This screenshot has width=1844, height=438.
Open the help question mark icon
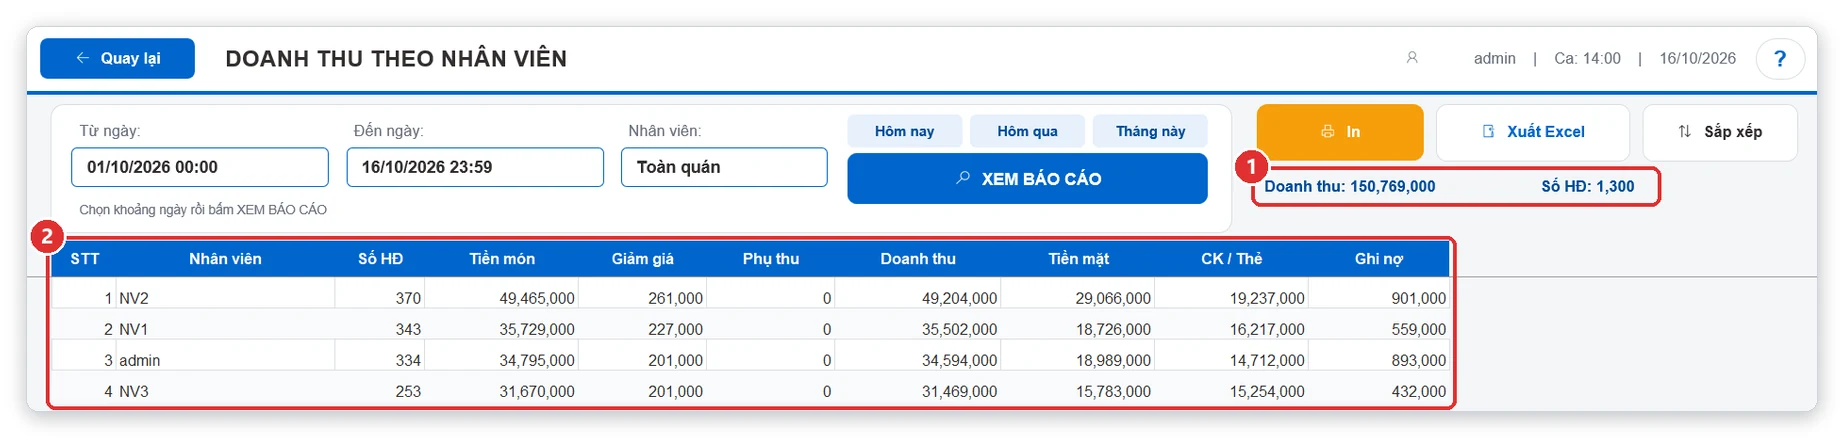click(1780, 58)
